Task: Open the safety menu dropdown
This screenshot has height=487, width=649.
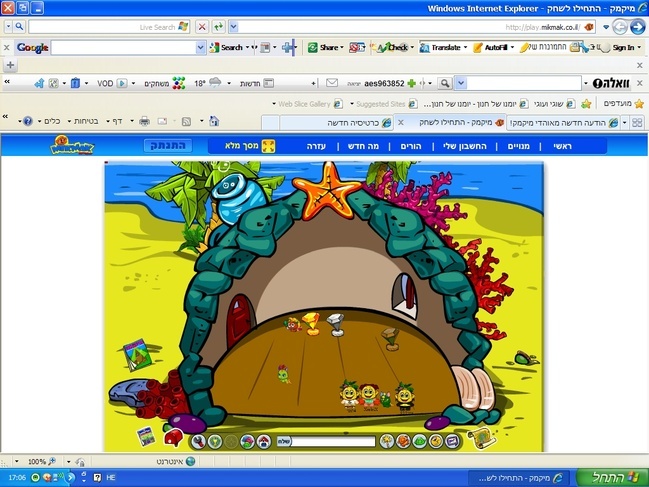Action: click(x=83, y=121)
